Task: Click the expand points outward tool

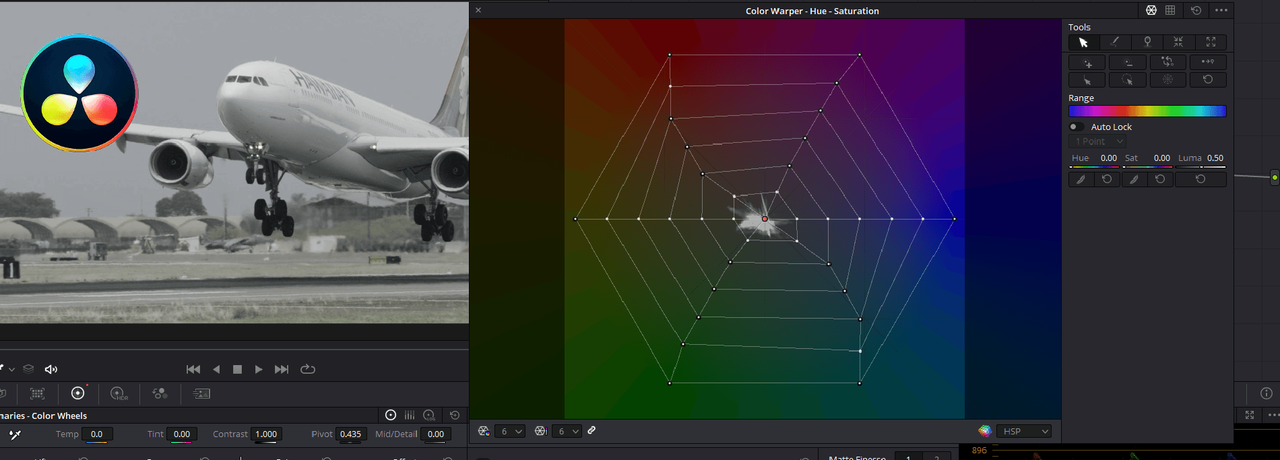Action: tap(1211, 42)
